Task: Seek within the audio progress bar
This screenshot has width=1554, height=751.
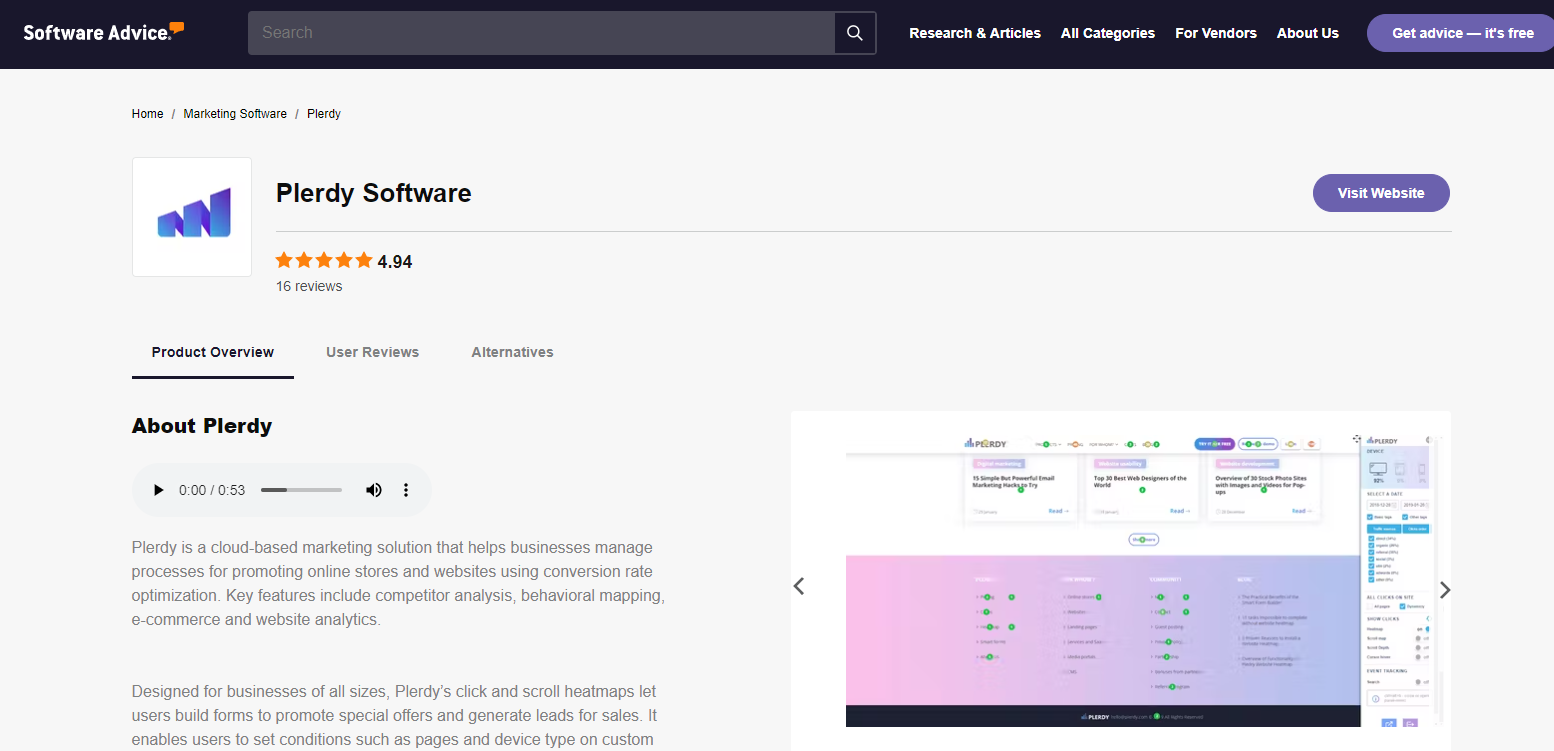Action: (x=301, y=490)
